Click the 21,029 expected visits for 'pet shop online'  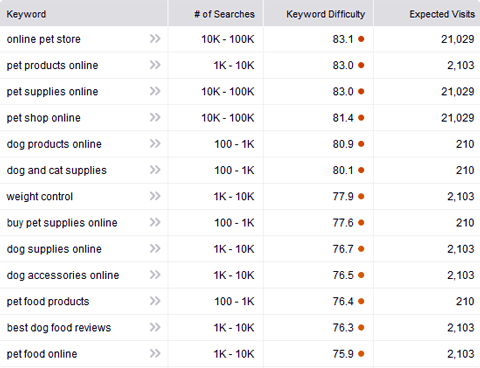(x=458, y=118)
